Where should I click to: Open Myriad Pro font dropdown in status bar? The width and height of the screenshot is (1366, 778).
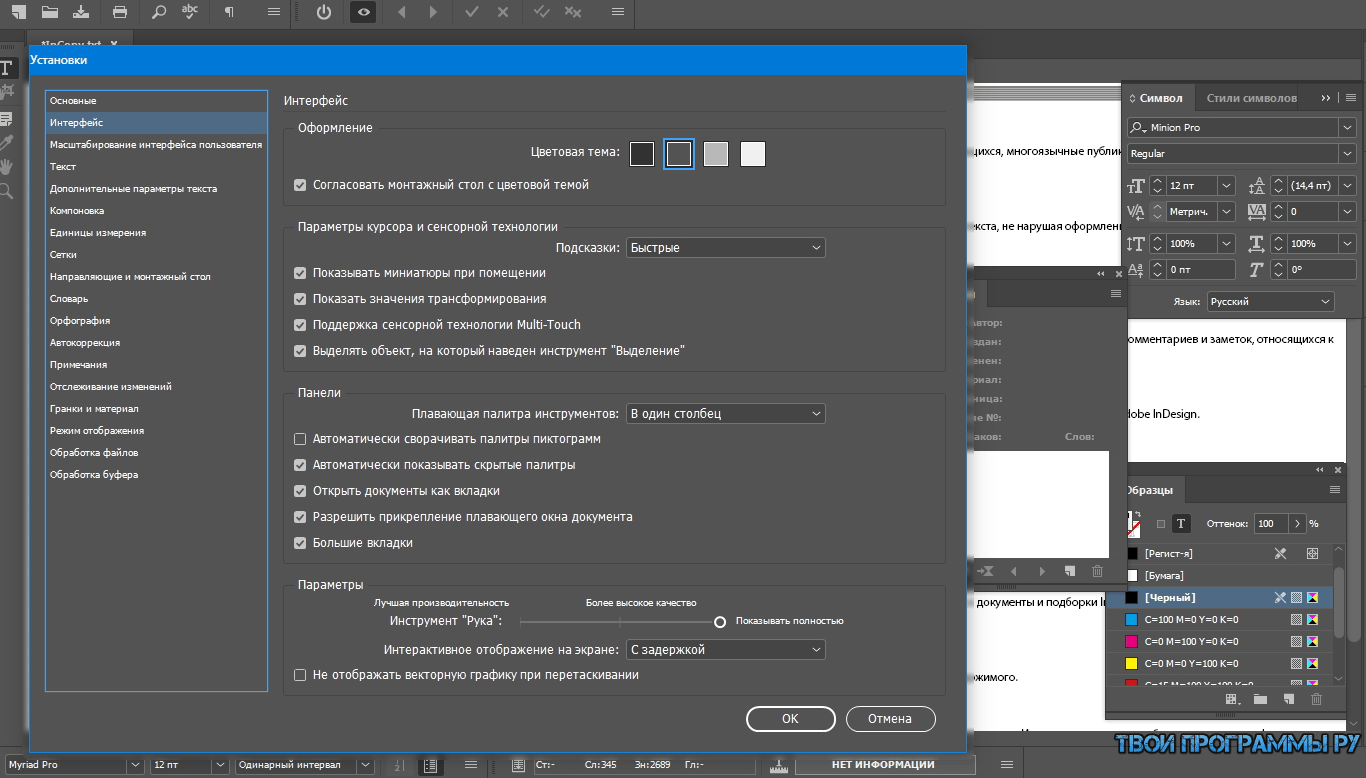coord(135,765)
